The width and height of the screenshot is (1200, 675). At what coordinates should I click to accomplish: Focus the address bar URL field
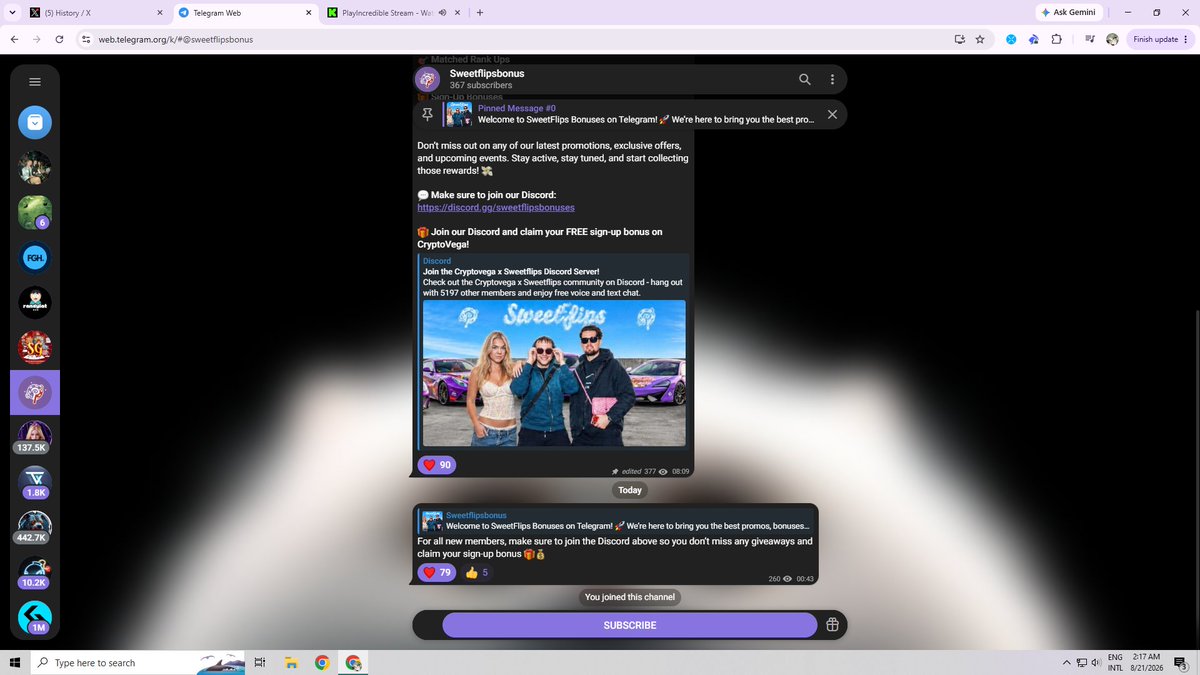(520, 39)
